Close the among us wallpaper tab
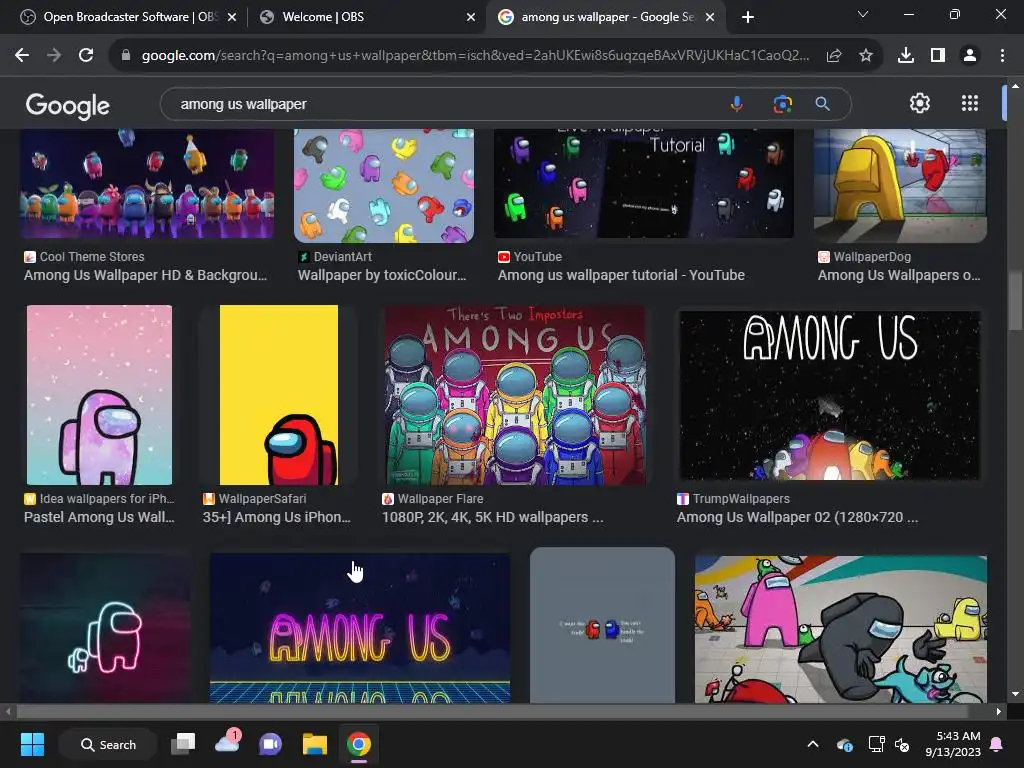 [x=710, y=17]
